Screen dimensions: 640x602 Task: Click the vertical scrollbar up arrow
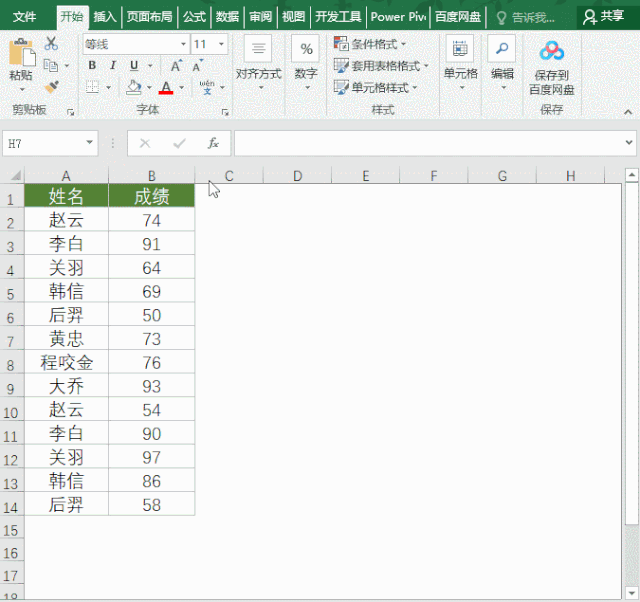tap(632, 175)
